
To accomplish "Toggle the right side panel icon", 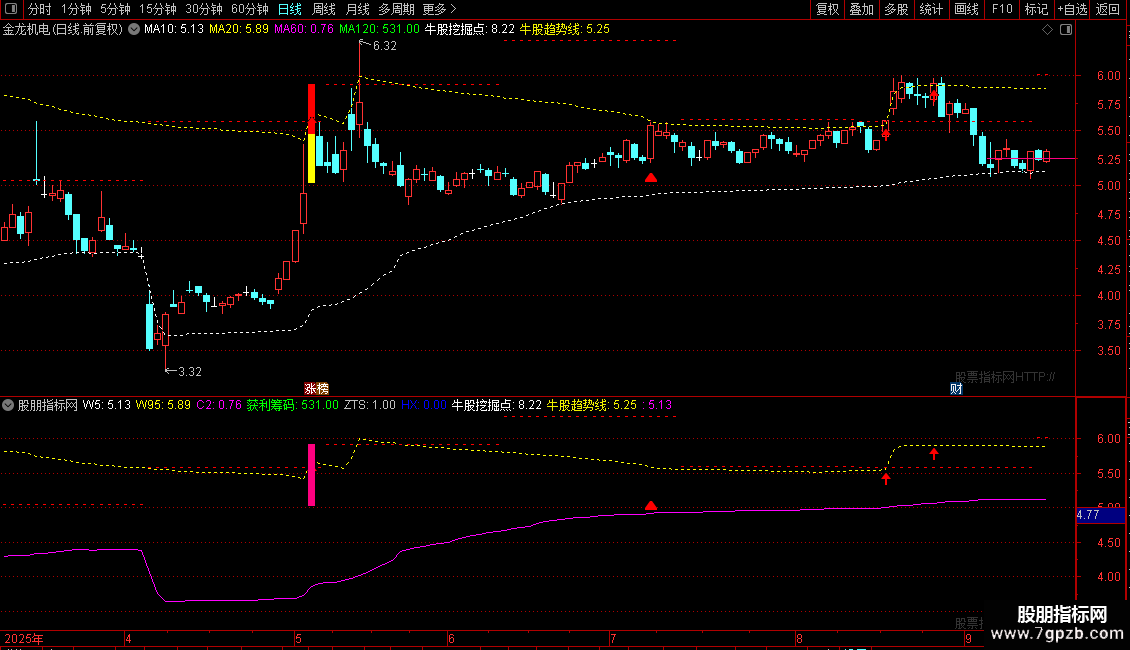I will (1066, 30).
